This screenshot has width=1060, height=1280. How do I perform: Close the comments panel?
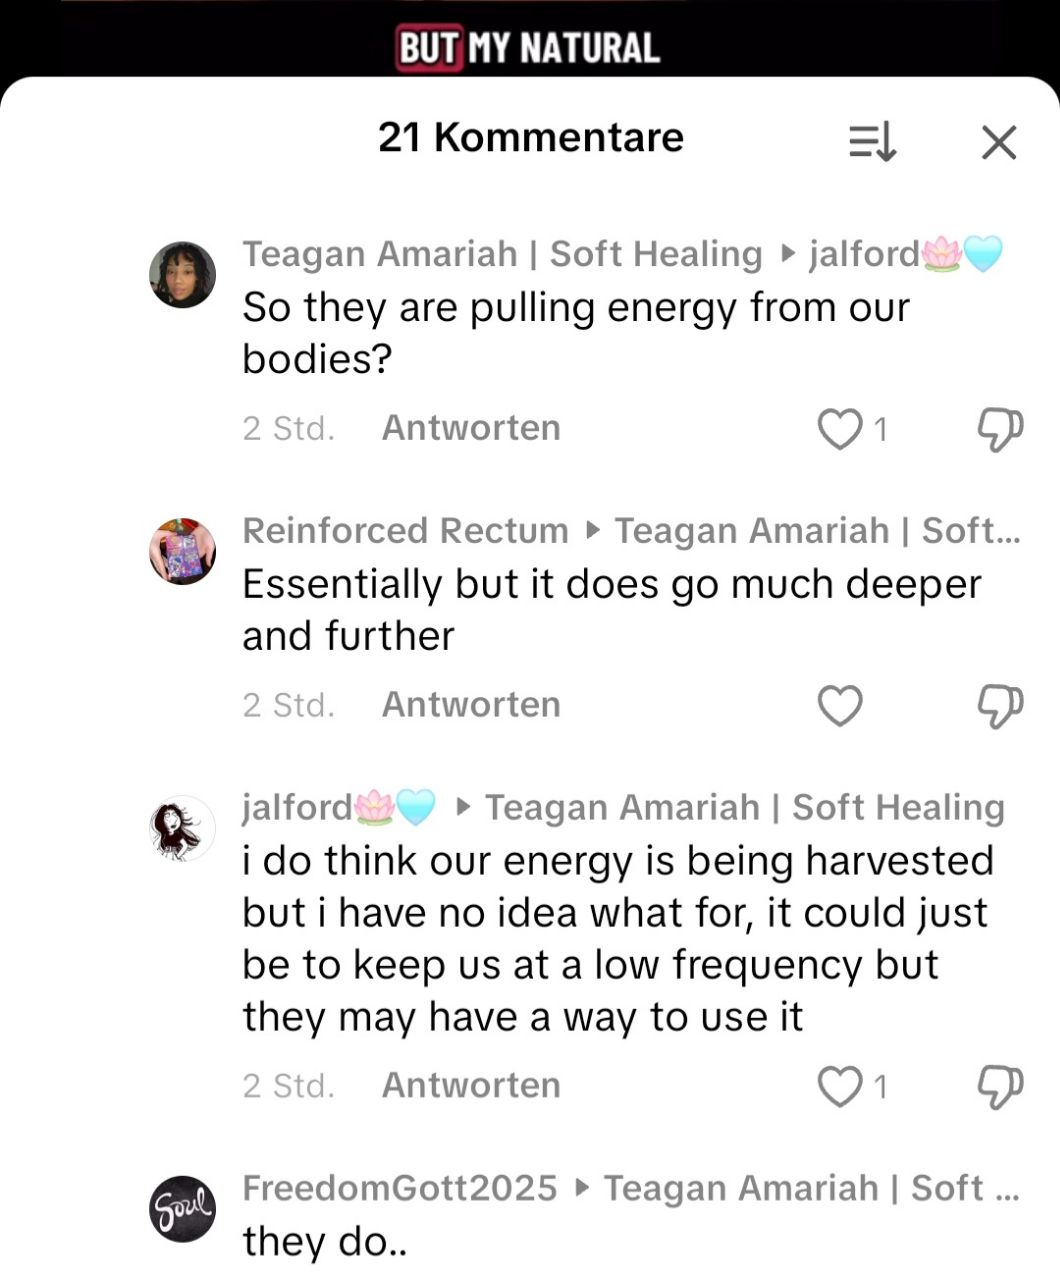coord(998,142)
